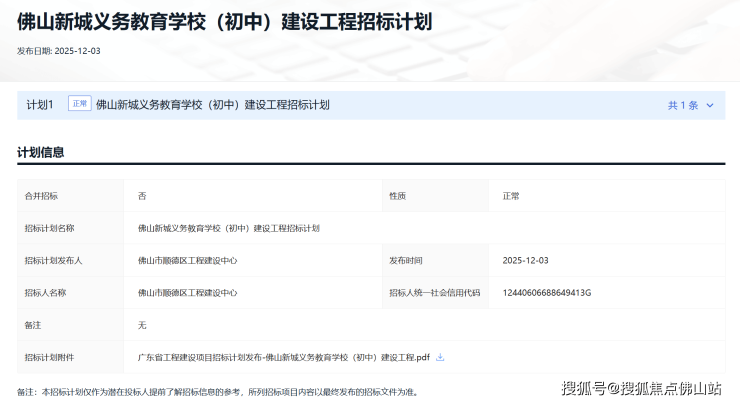Click the 发布日期: 2025-12-03 text
Screen dimensions: 740x404
59,51
